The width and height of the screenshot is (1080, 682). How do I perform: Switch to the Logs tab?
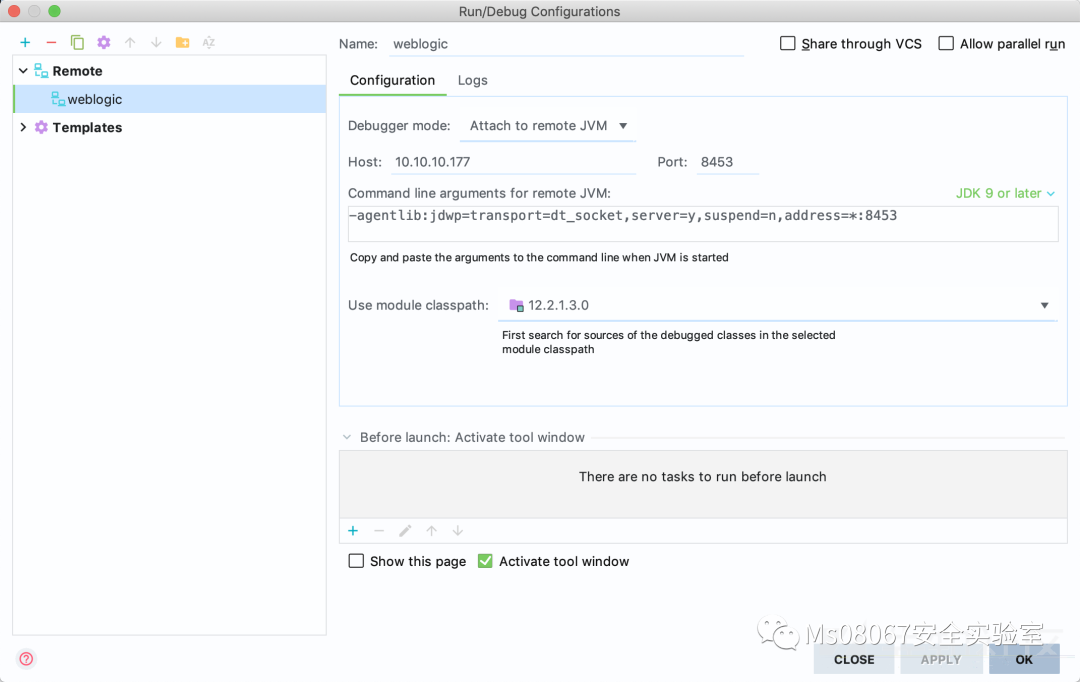pyautogui.click(x=473, y=80)
